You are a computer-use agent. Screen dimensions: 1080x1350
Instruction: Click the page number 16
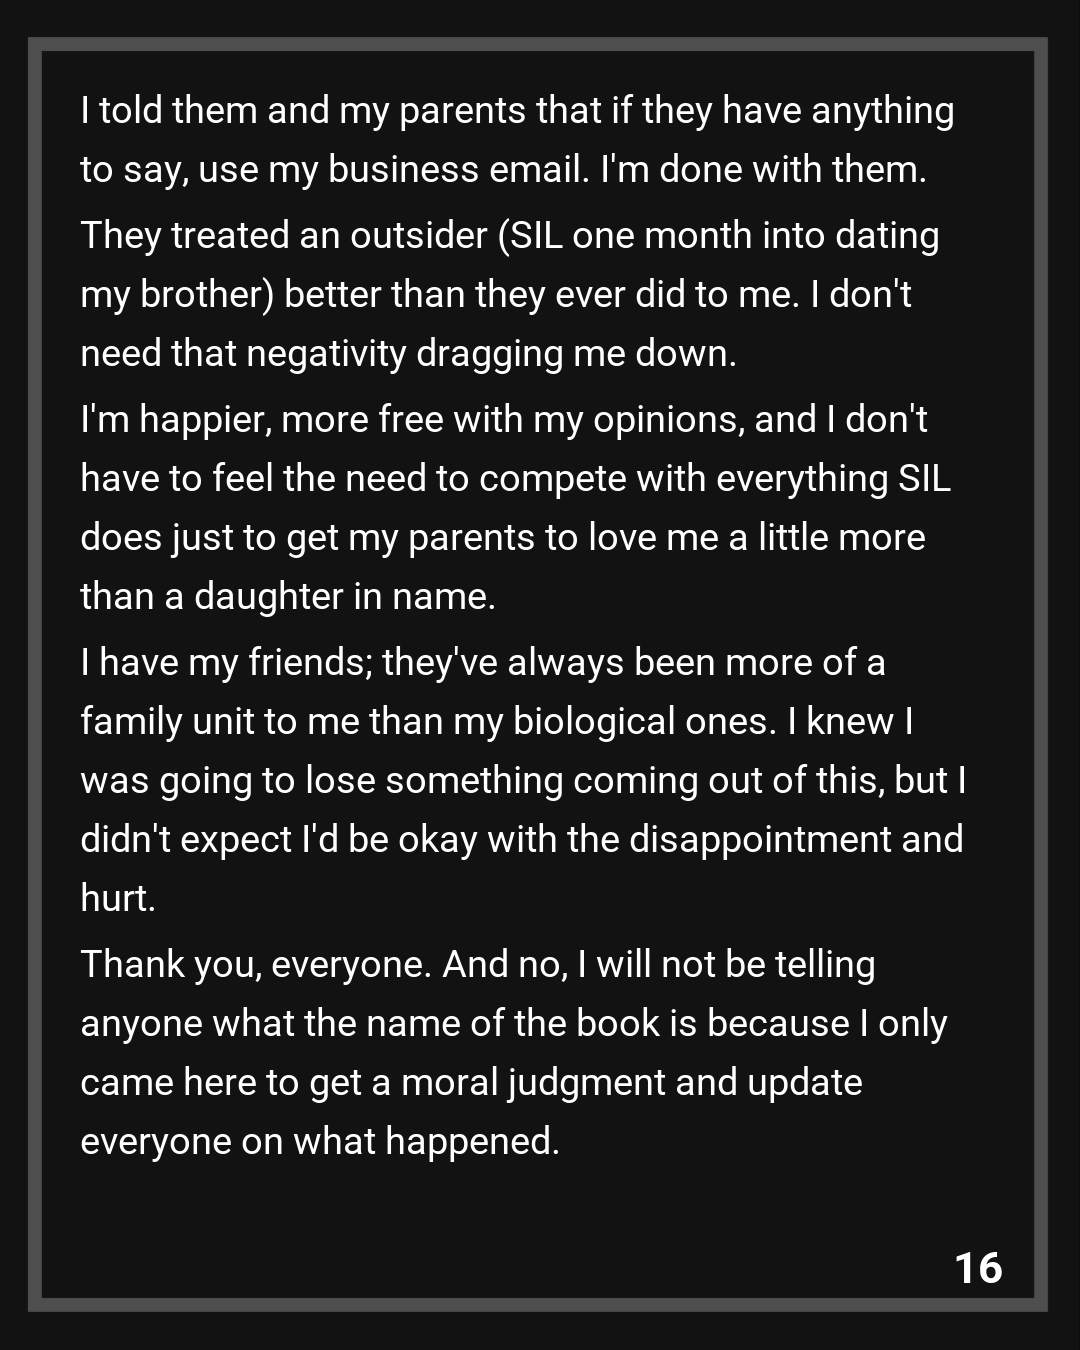(x=978, y=1267)
